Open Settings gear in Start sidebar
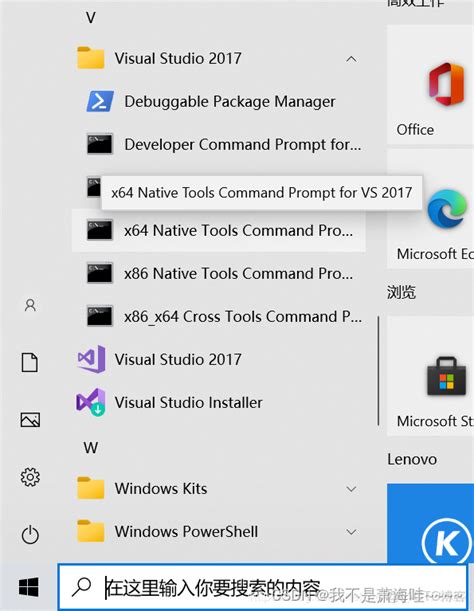The image size is (474, 611). 30,477
